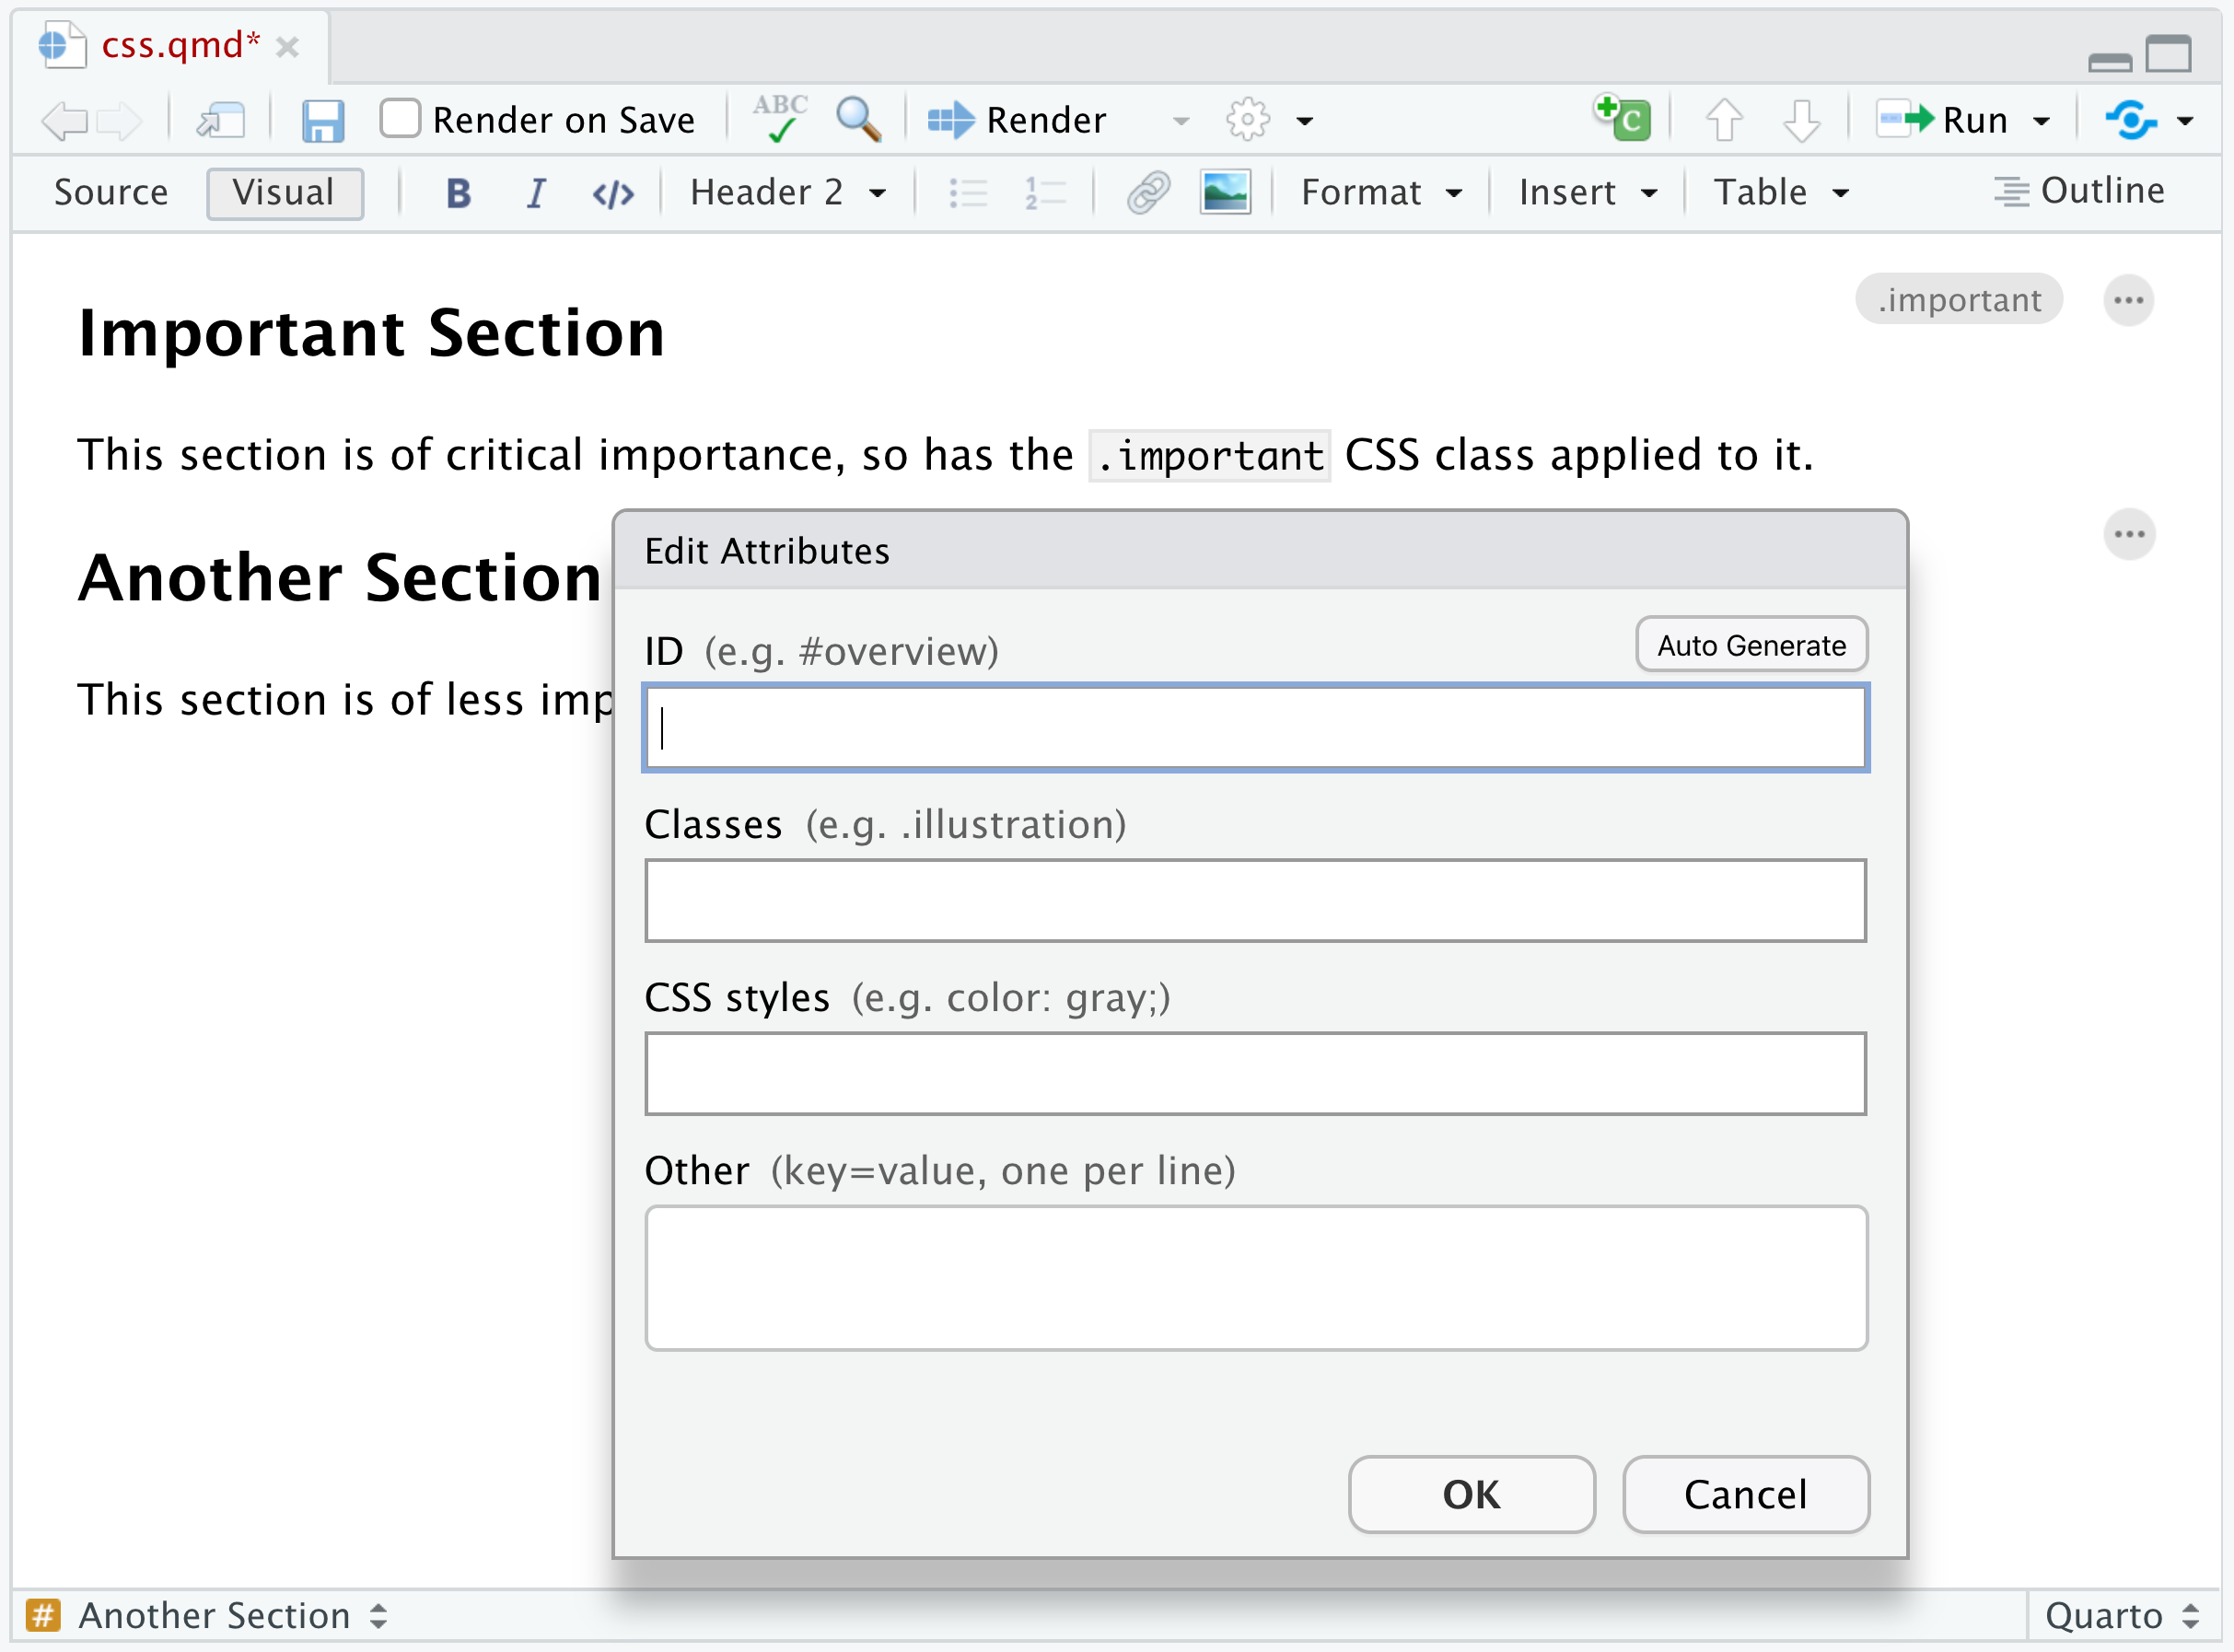Click the Auto Generate button
Image resolution: width=2234 pixels, height=1652 pixels.
click(x=1751, y=645)
